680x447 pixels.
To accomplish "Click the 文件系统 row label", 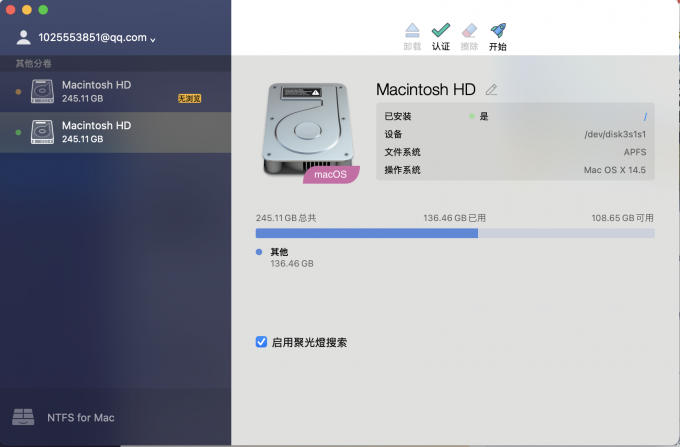I will (402, 152).
